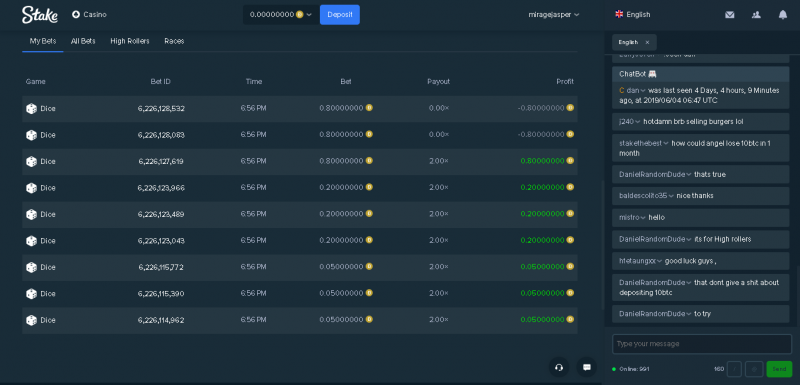Switch to the High Rollers tab
800x385 pixels.
(x=130, y=41)
